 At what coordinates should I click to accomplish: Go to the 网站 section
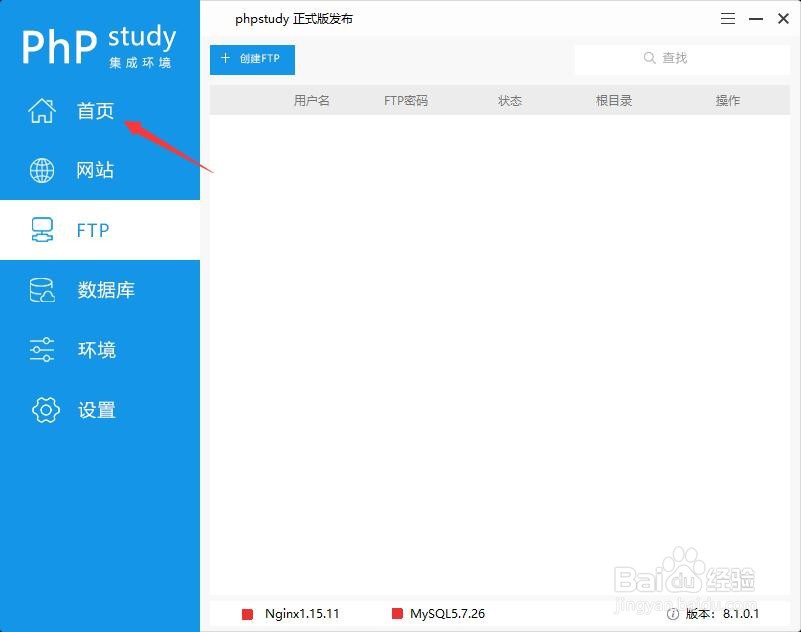click(100, 170)
